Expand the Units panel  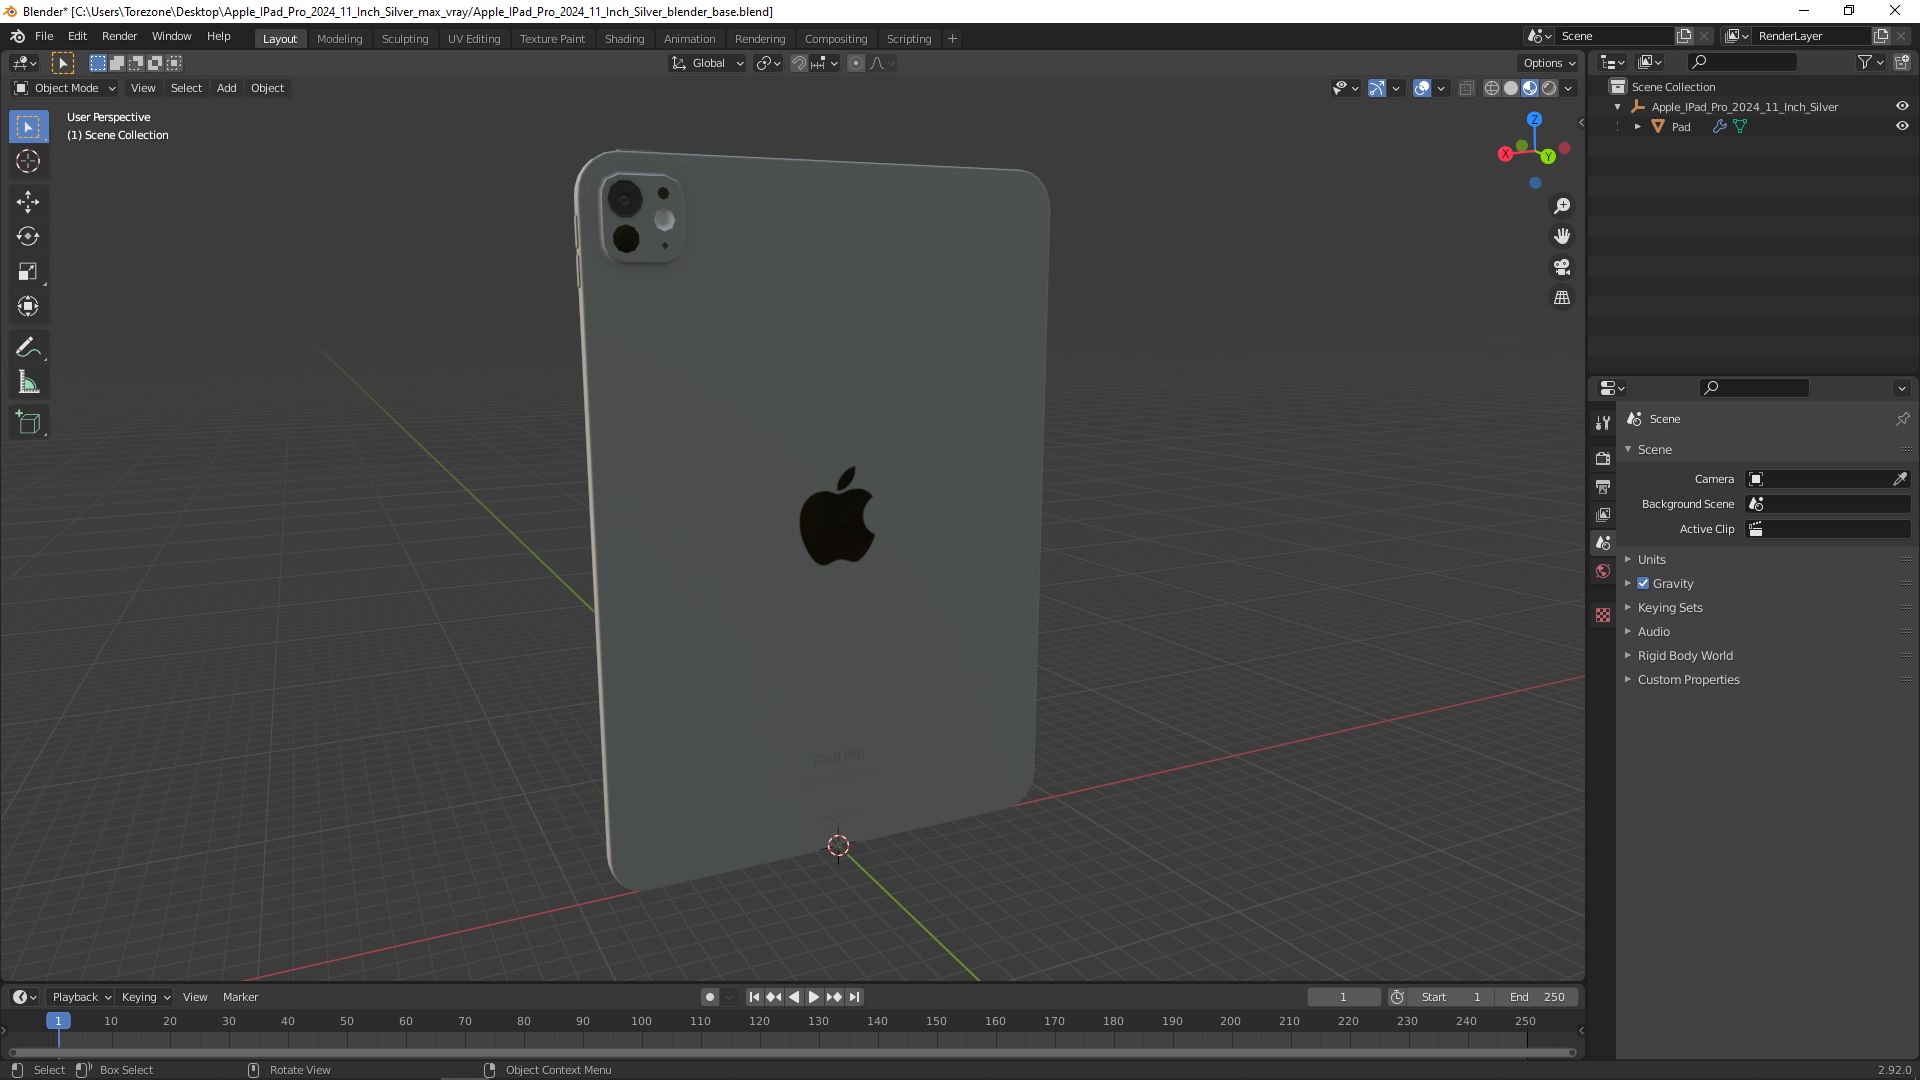click(1651, 559)
